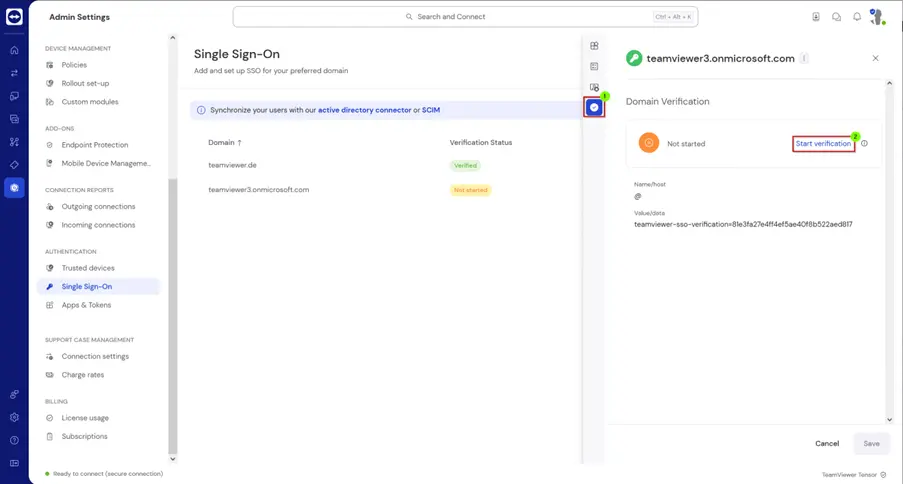
Task: Click the sidebar scrollbar down arrow
Action: [x=172, y=459]
